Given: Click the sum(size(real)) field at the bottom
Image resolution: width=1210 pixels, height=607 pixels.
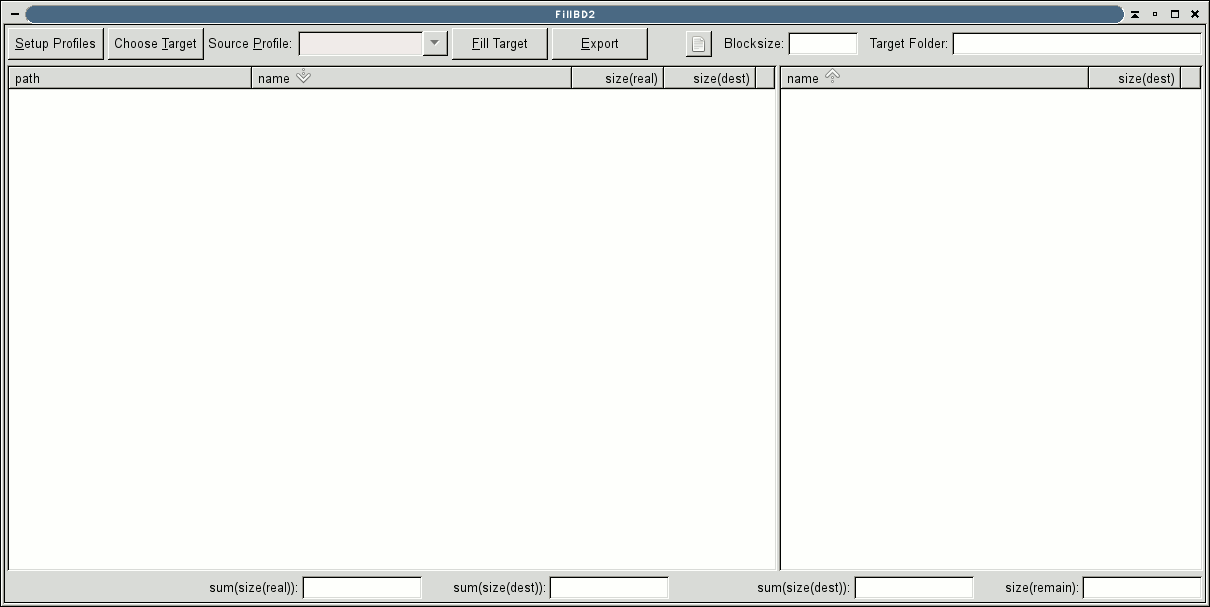Looking at the screenshot, I should click(362, 588).
